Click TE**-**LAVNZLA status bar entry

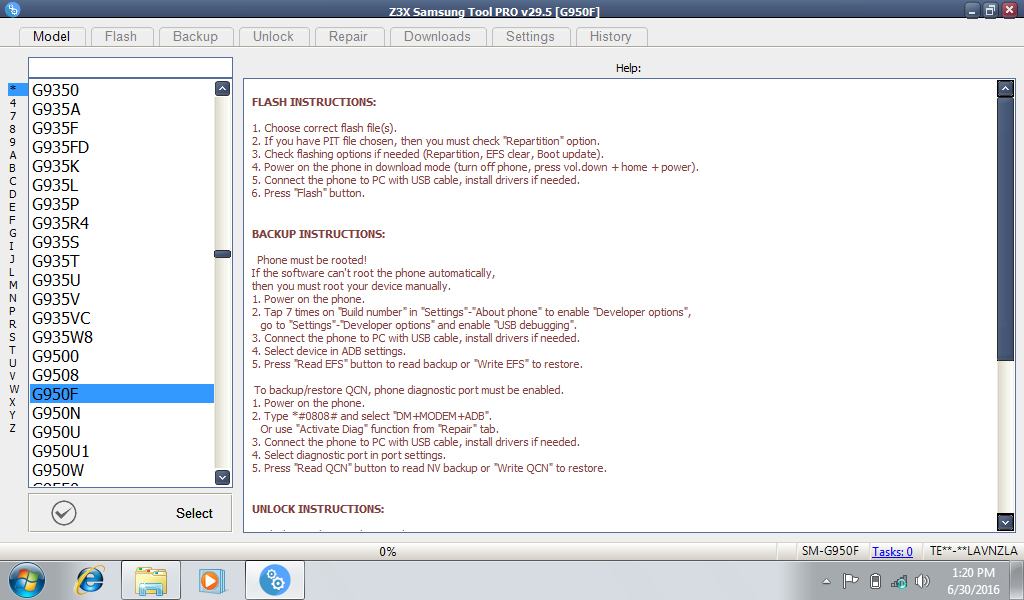tap(973, 551)
